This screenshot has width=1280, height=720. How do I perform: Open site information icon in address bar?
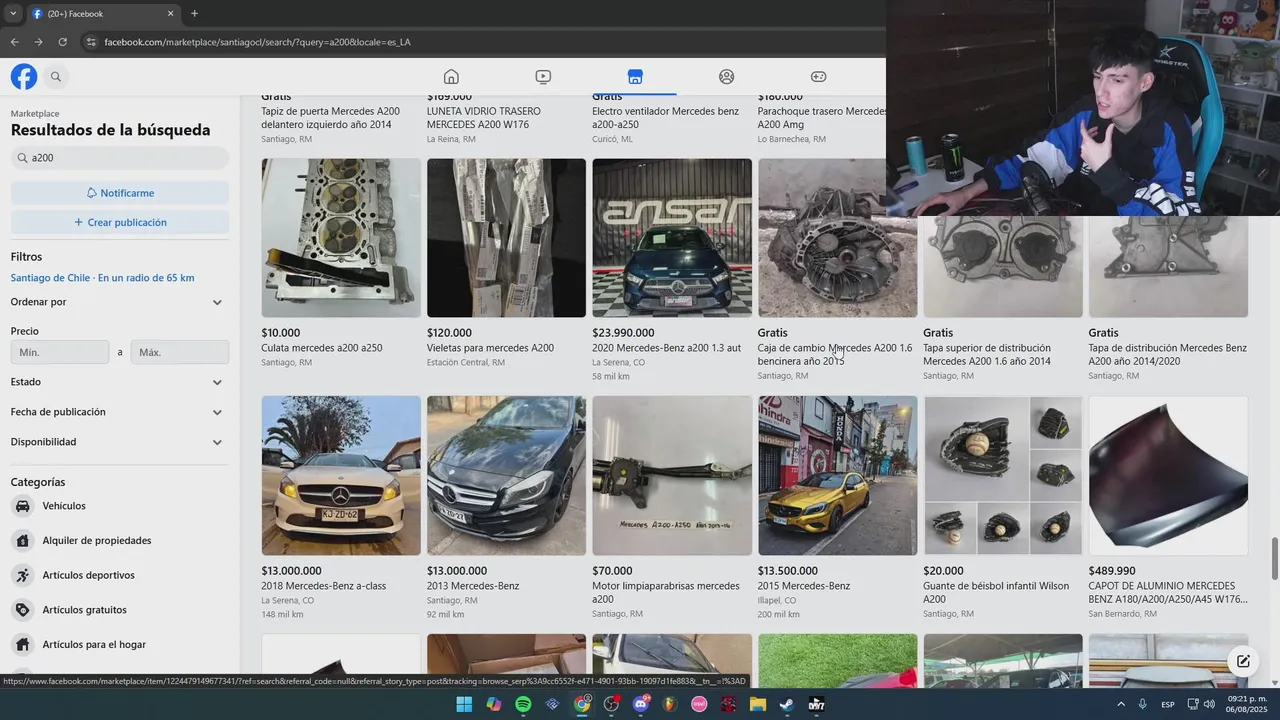click(91, 42)
